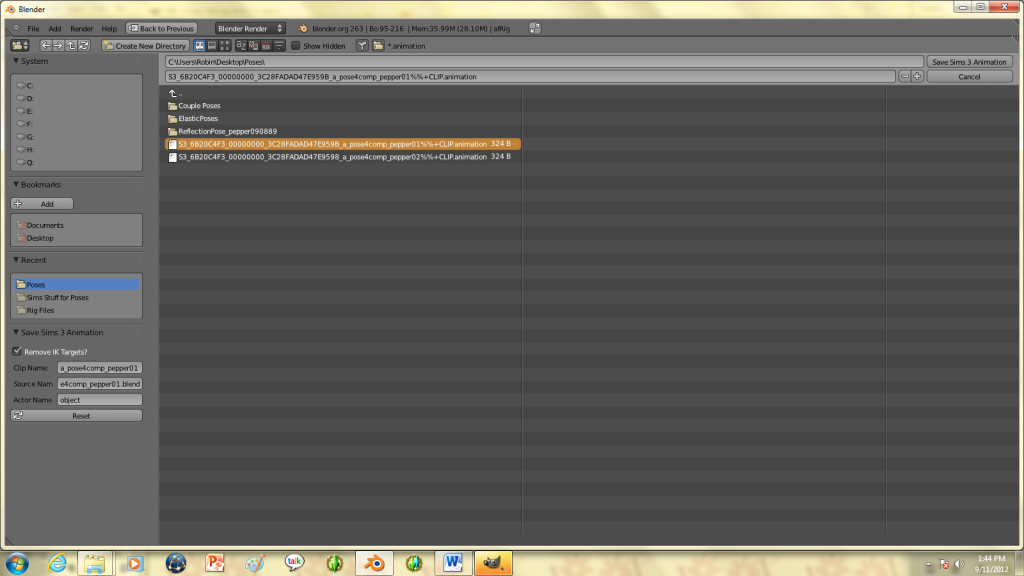Image resolution: width=1024 pixels, height=576 pixels.
Task: Open the Help menu
Action: [109, 29]
